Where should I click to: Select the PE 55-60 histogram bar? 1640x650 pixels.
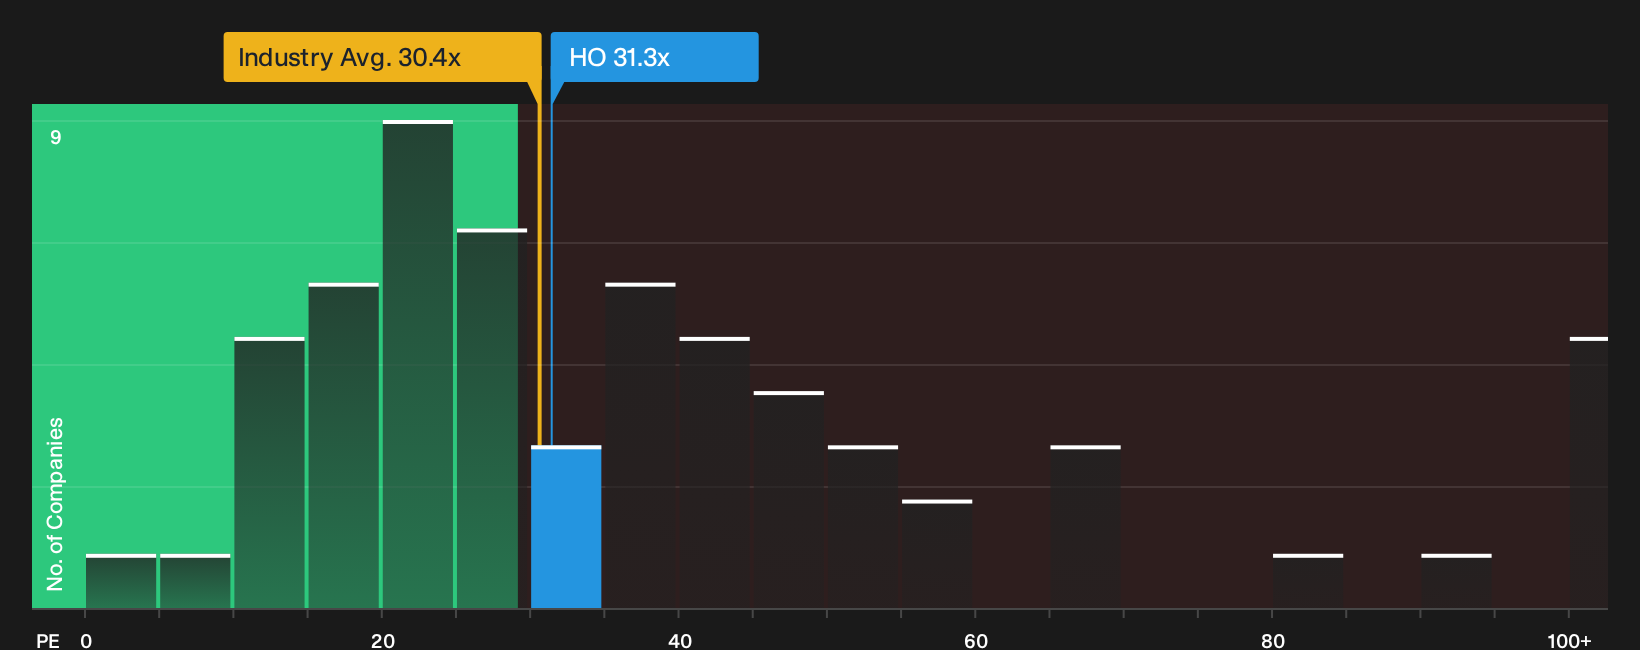click(x=937, y=554)
